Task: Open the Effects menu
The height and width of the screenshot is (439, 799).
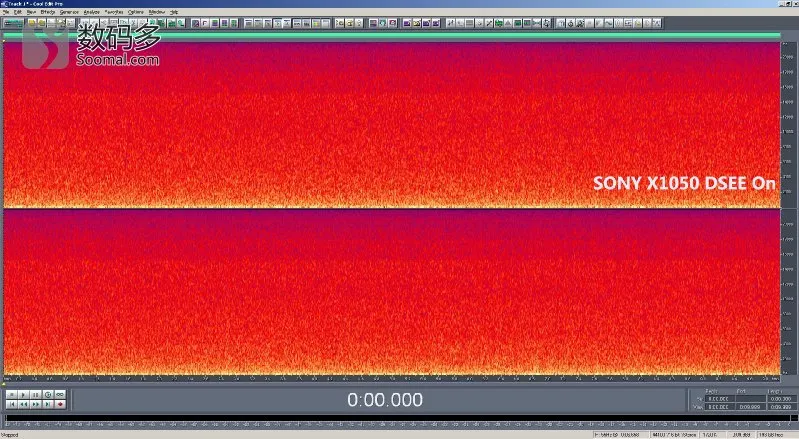Action: [x=48, y=12]
